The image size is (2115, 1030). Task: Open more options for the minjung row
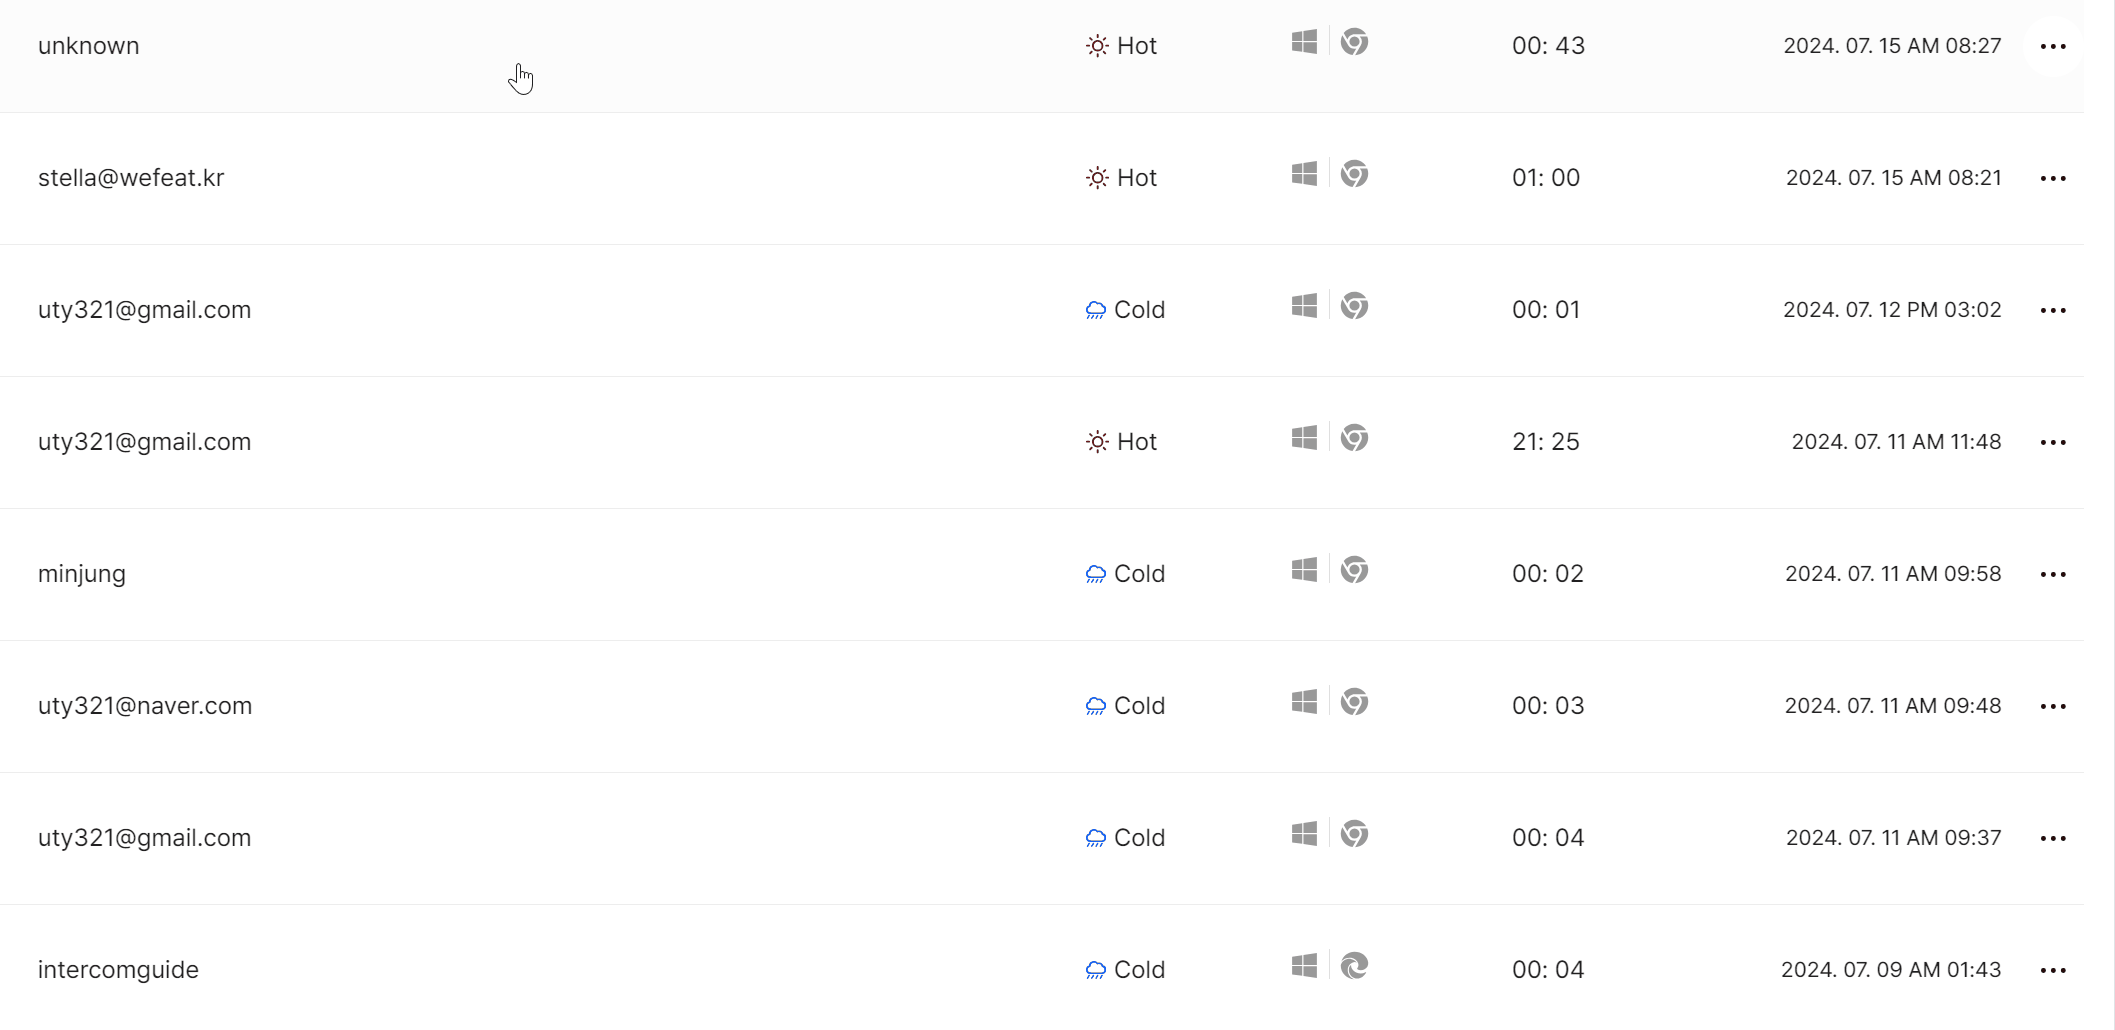click(x=2053, y=575)
